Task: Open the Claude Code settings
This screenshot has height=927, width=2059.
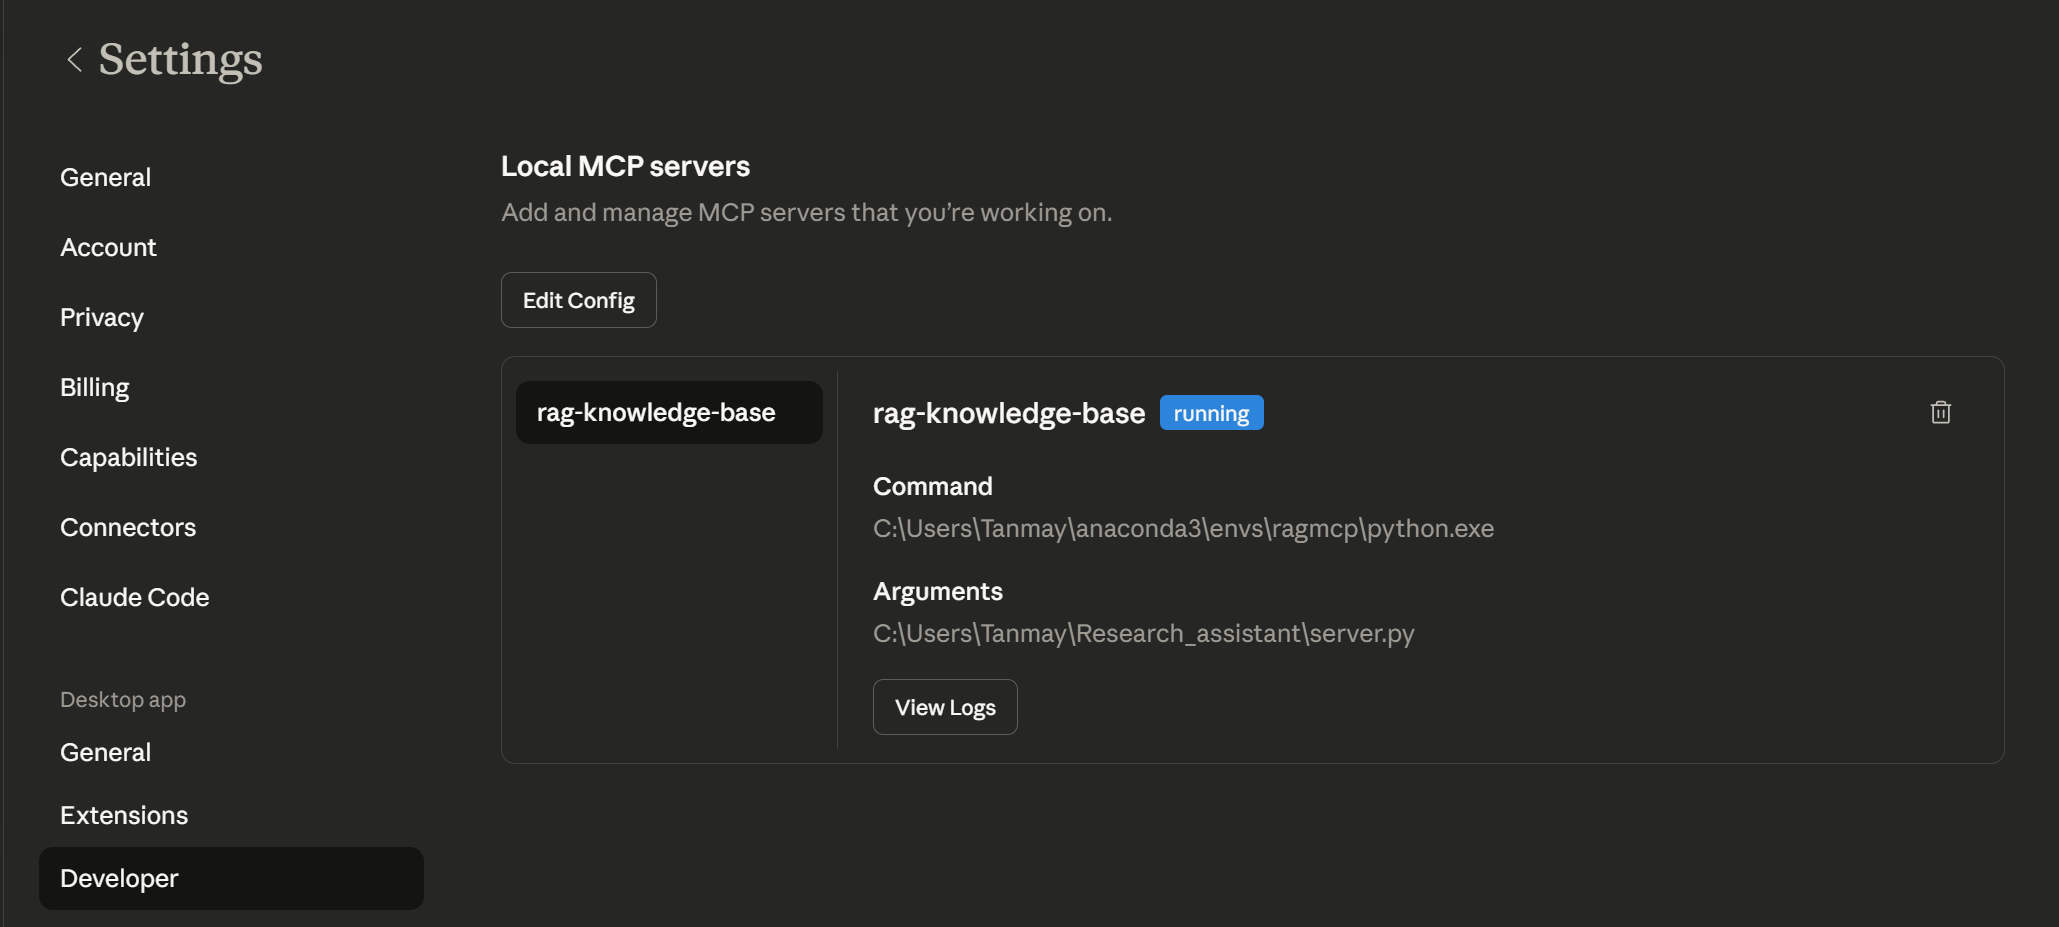Action: 135,597
